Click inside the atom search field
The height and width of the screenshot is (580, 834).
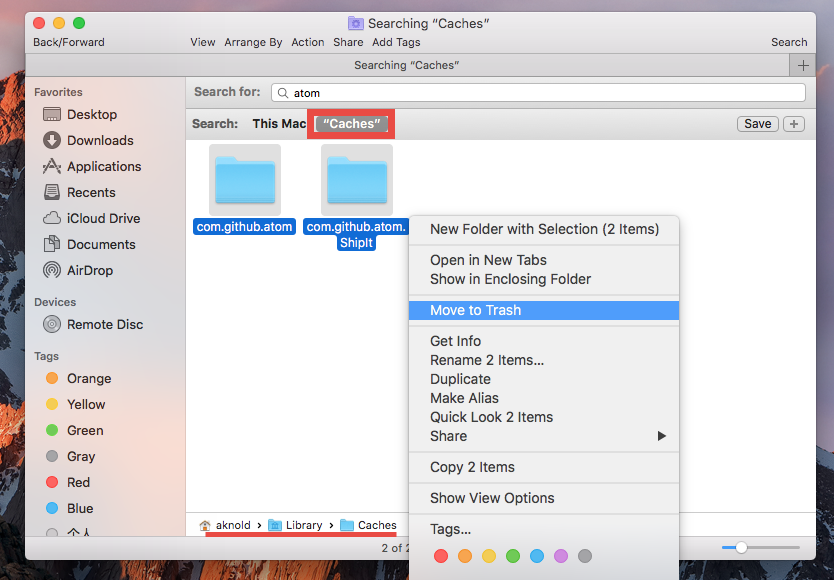tap(540, 91)
